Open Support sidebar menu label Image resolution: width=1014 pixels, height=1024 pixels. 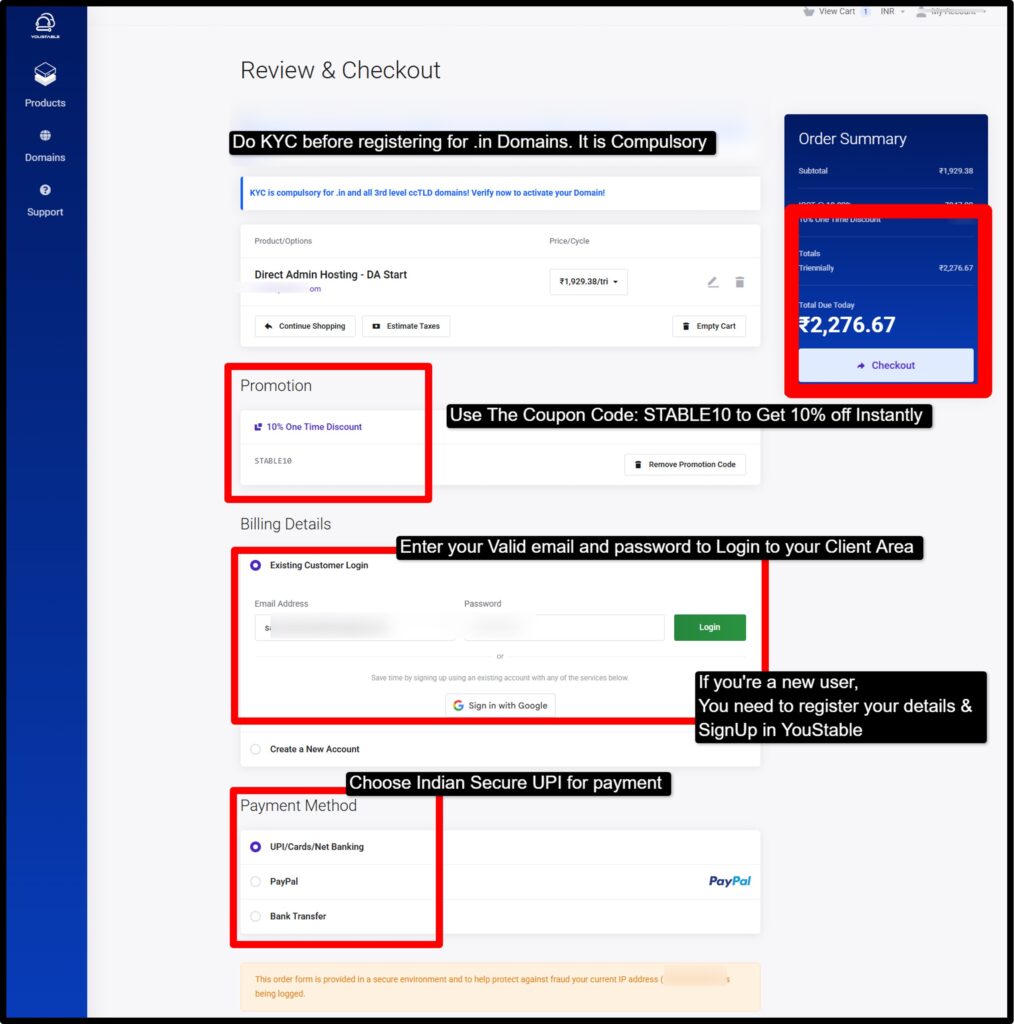click(x=45, y=212)
